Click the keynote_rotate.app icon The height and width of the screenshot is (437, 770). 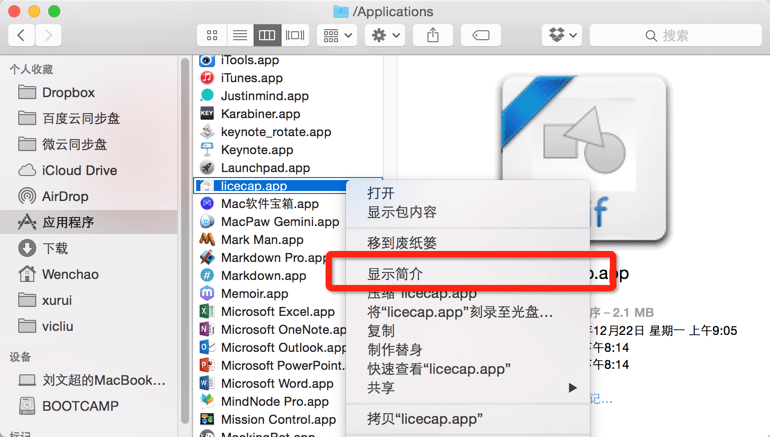[x=207, y=132]
